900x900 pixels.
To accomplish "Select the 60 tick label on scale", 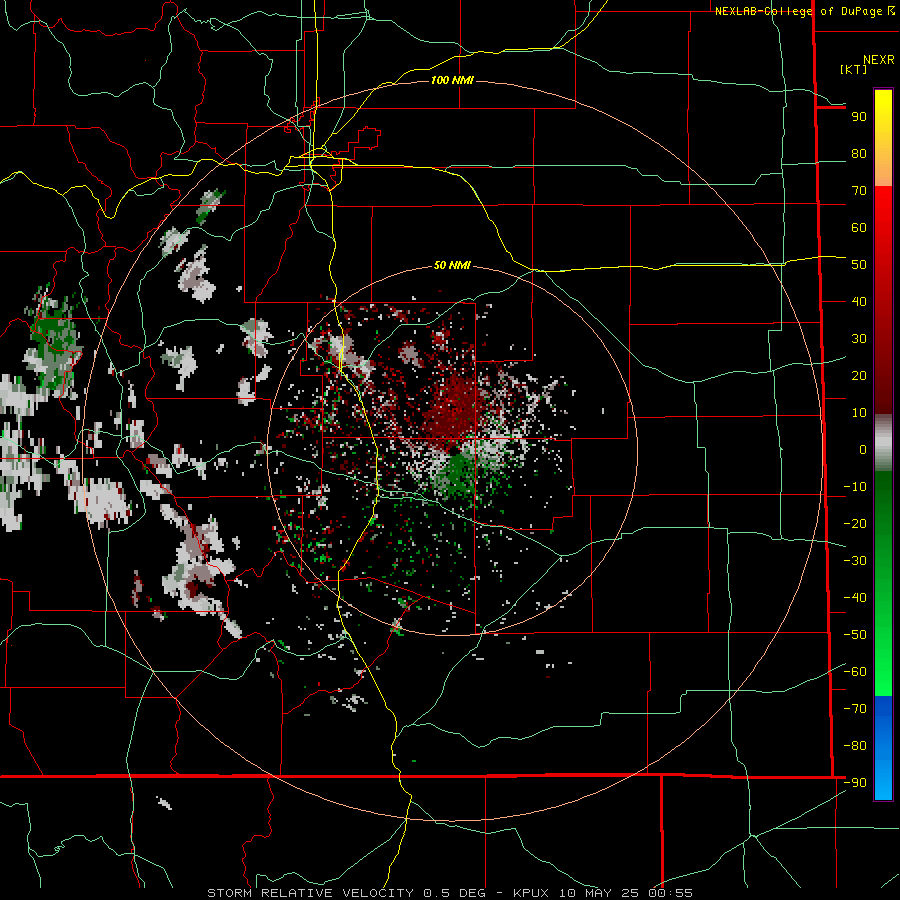I will click(859, 228).
